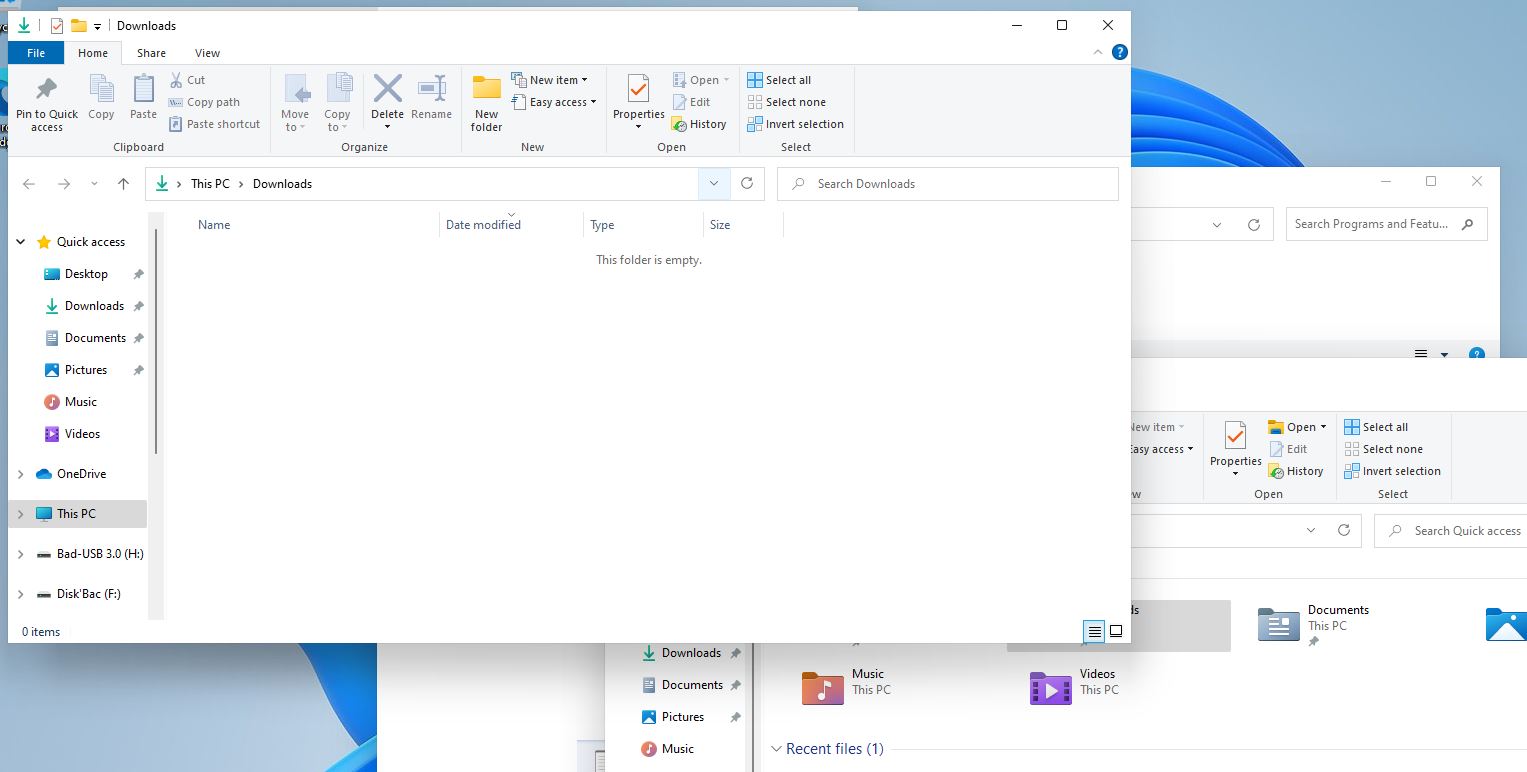Image resolution: width=1527 pixels, height=772 pixels.
Task: Click Properties icon in quick access toolbar
Action: pos(57,26)
